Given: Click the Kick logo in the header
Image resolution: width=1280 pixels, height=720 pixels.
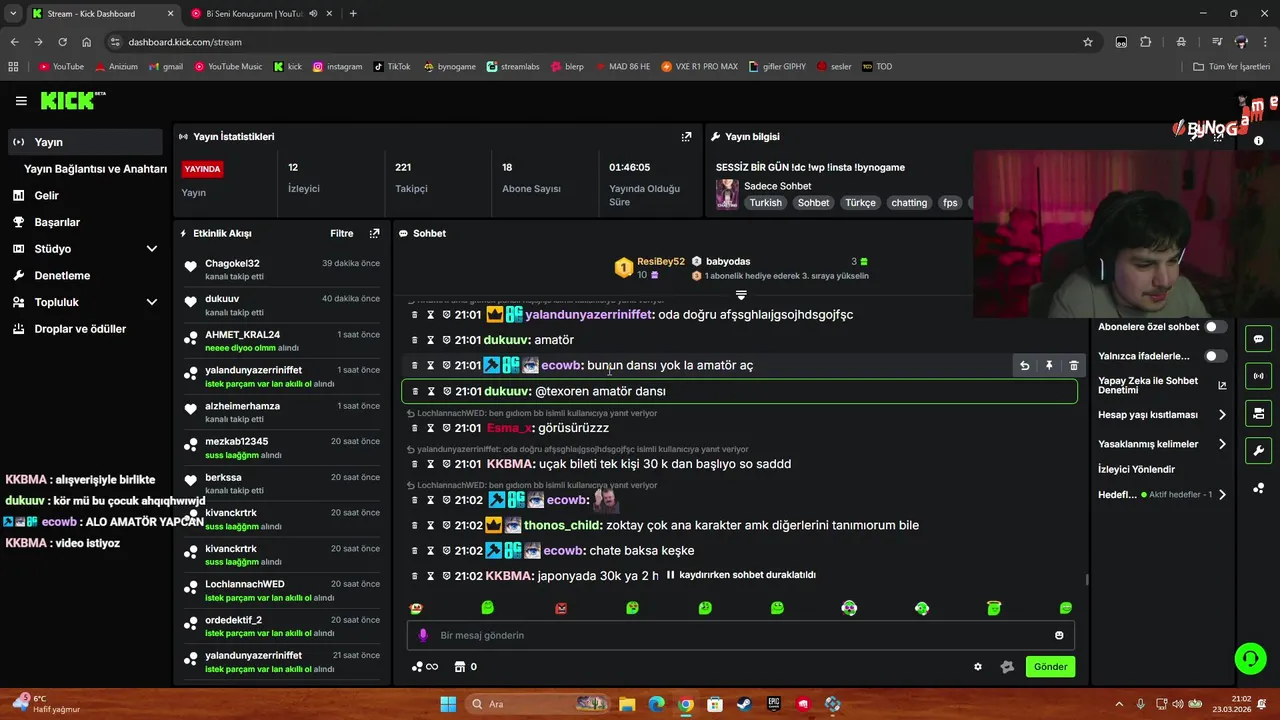Looking at the screenshot, I should (x=72, y=100).
